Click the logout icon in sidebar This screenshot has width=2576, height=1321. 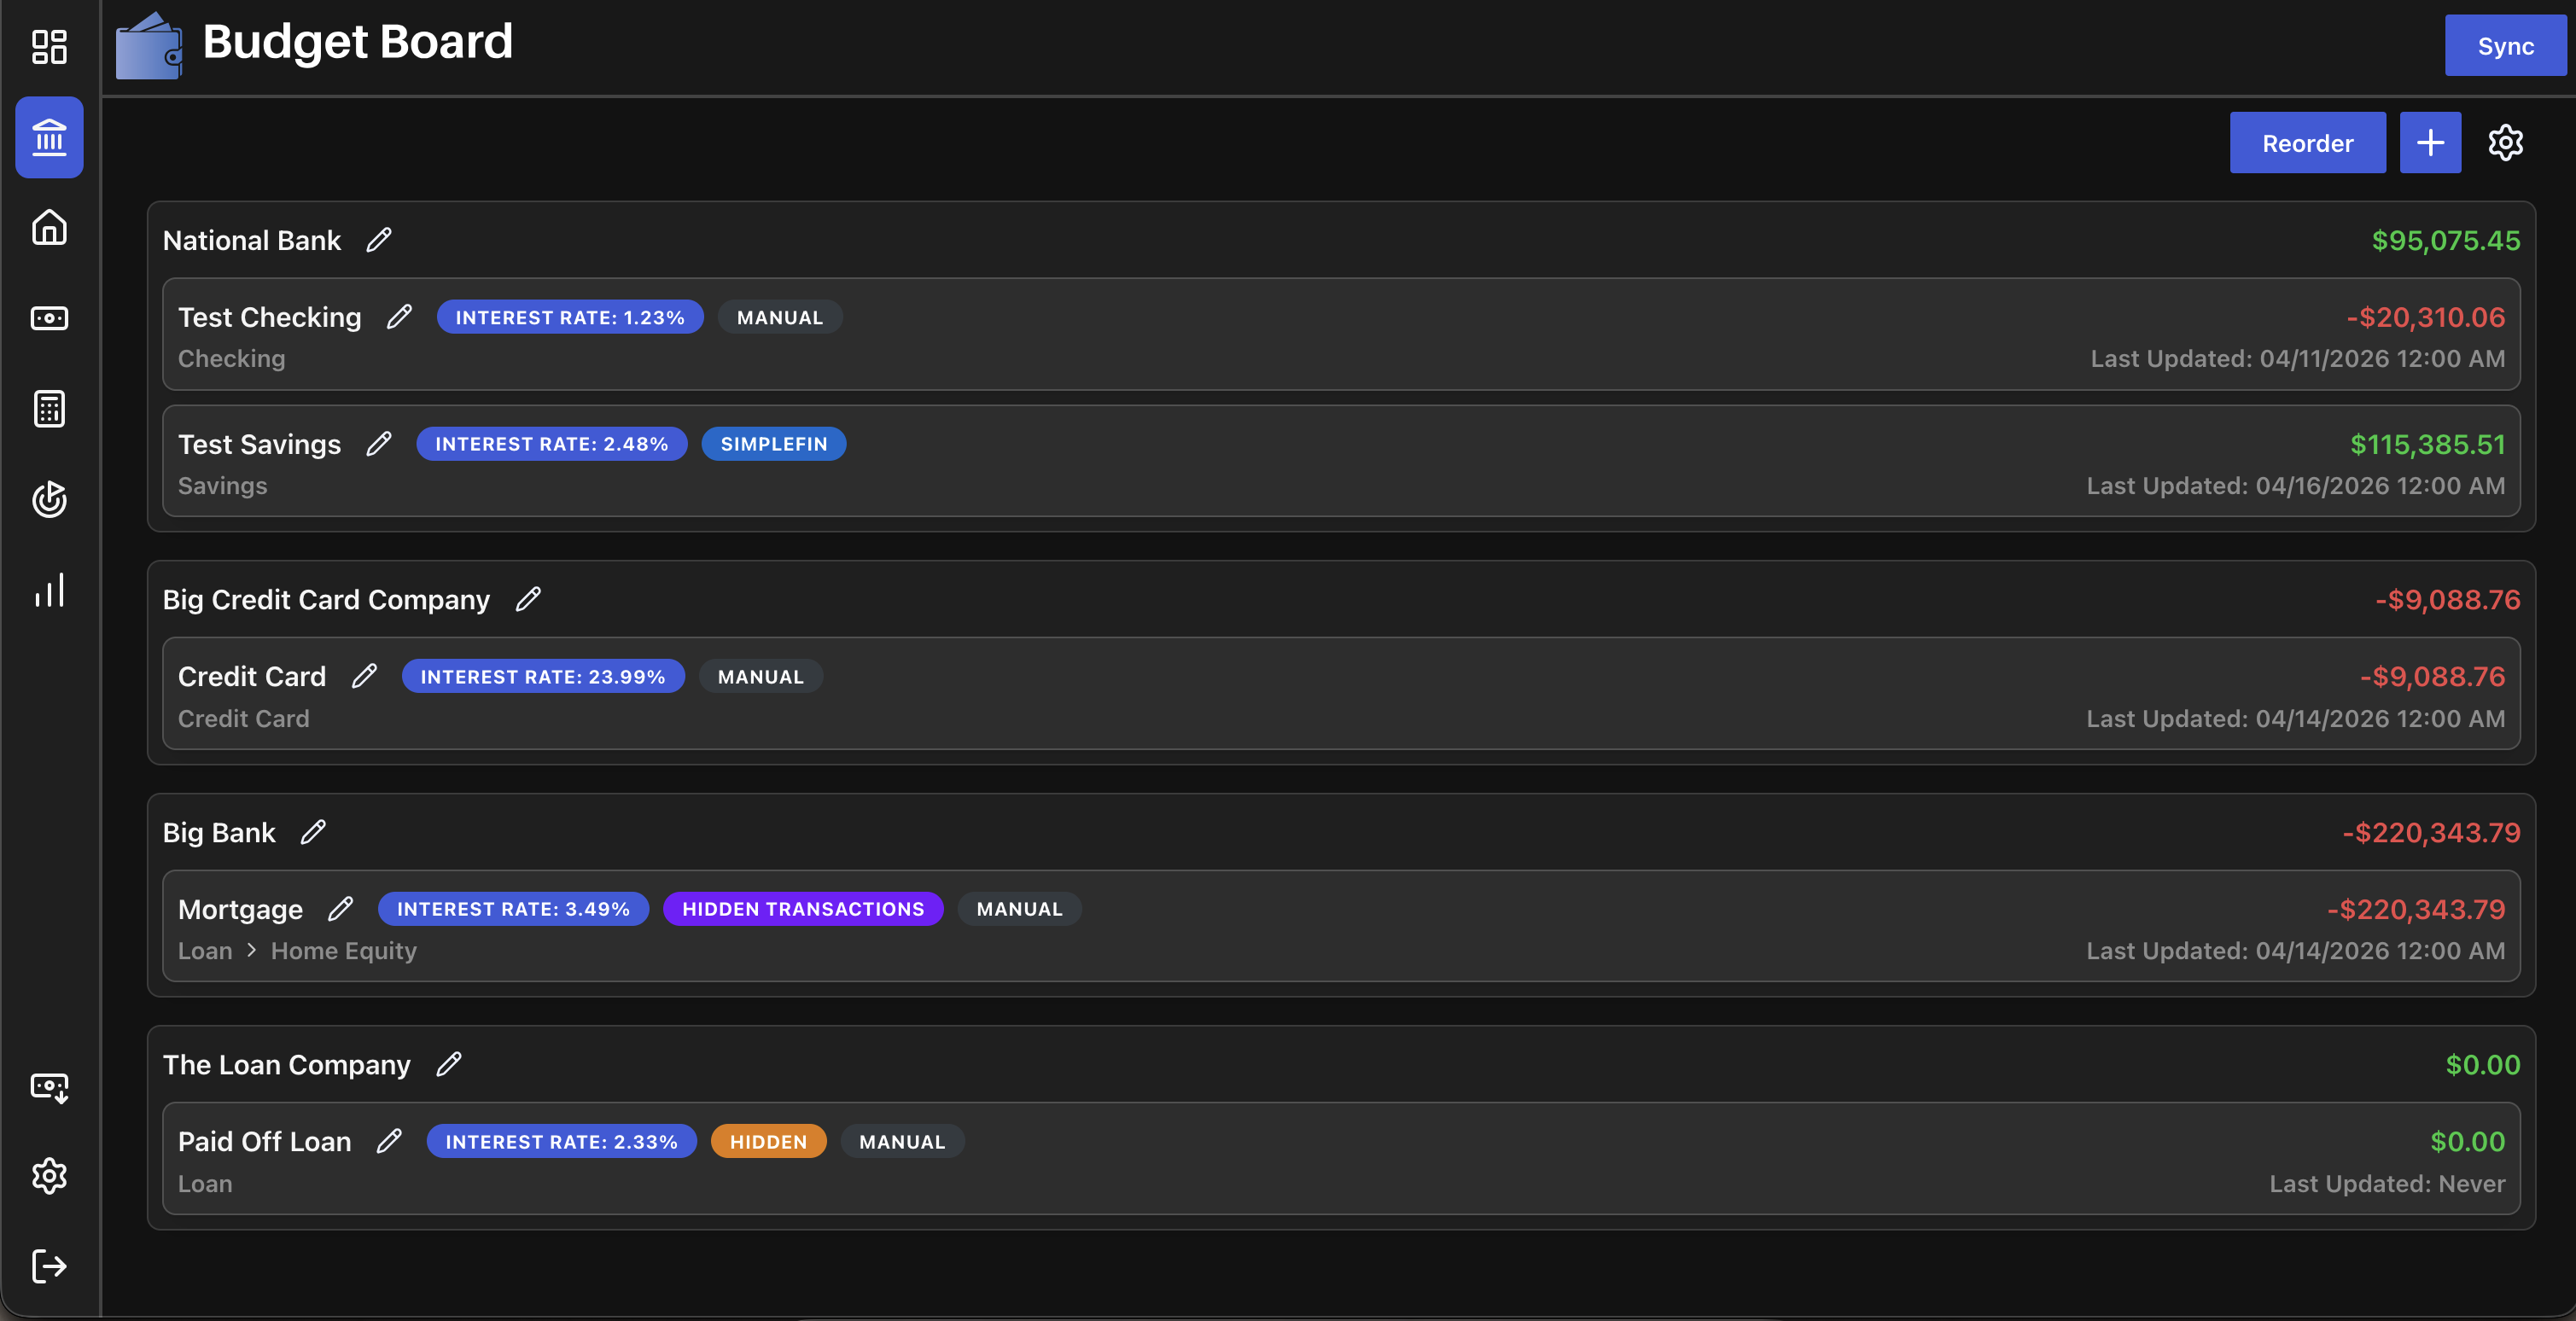(x=49, y=1266)
